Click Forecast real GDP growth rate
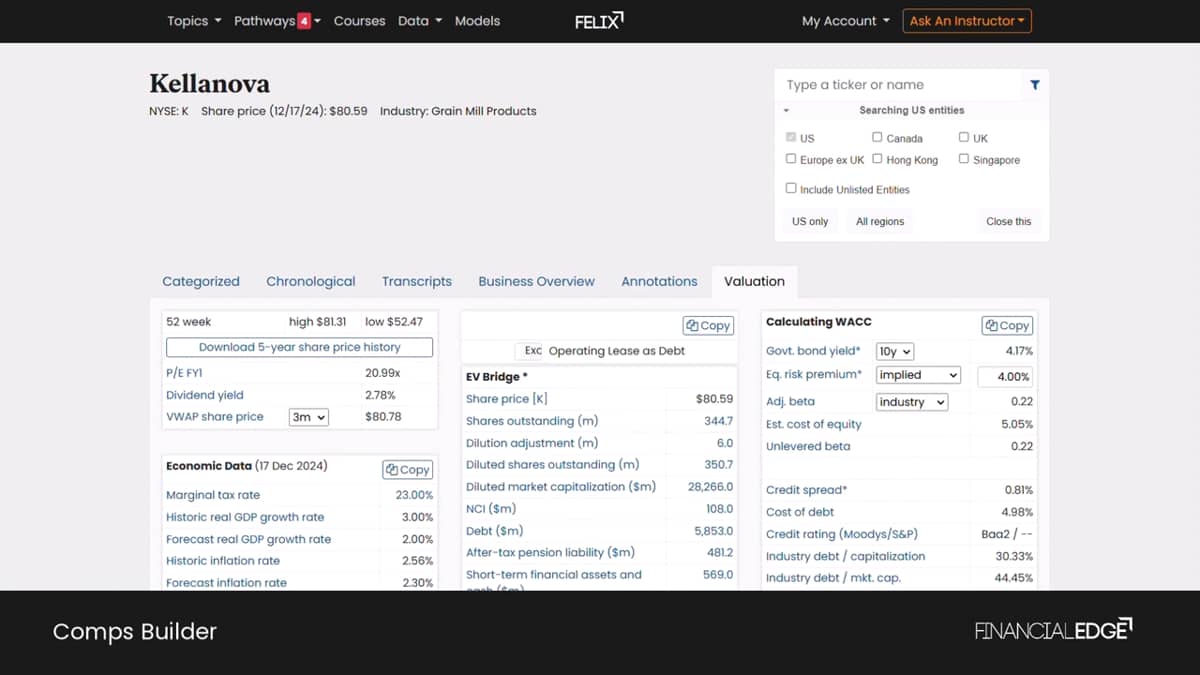This screenshot has height=675, width=1200. point(248,539)
